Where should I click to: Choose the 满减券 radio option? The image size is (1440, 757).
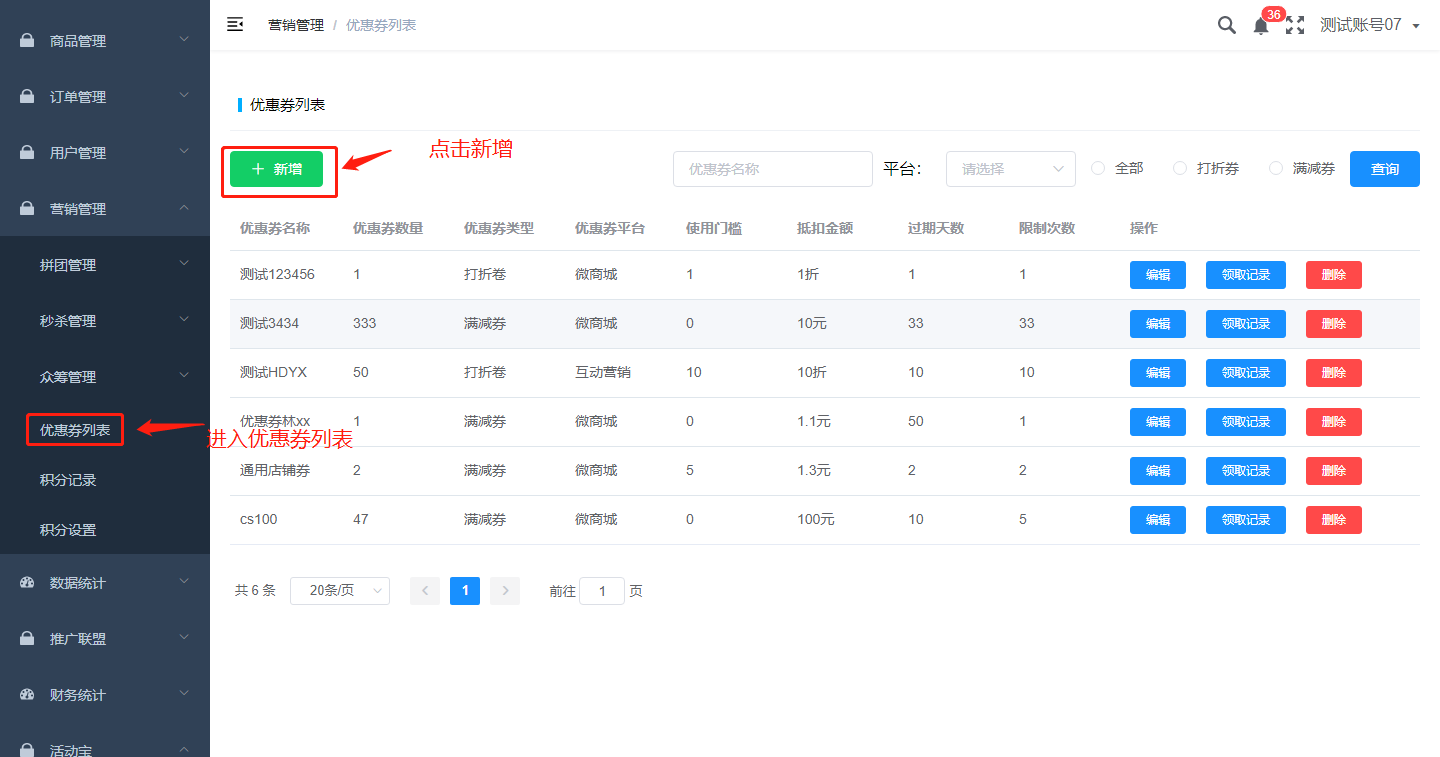1276,169
